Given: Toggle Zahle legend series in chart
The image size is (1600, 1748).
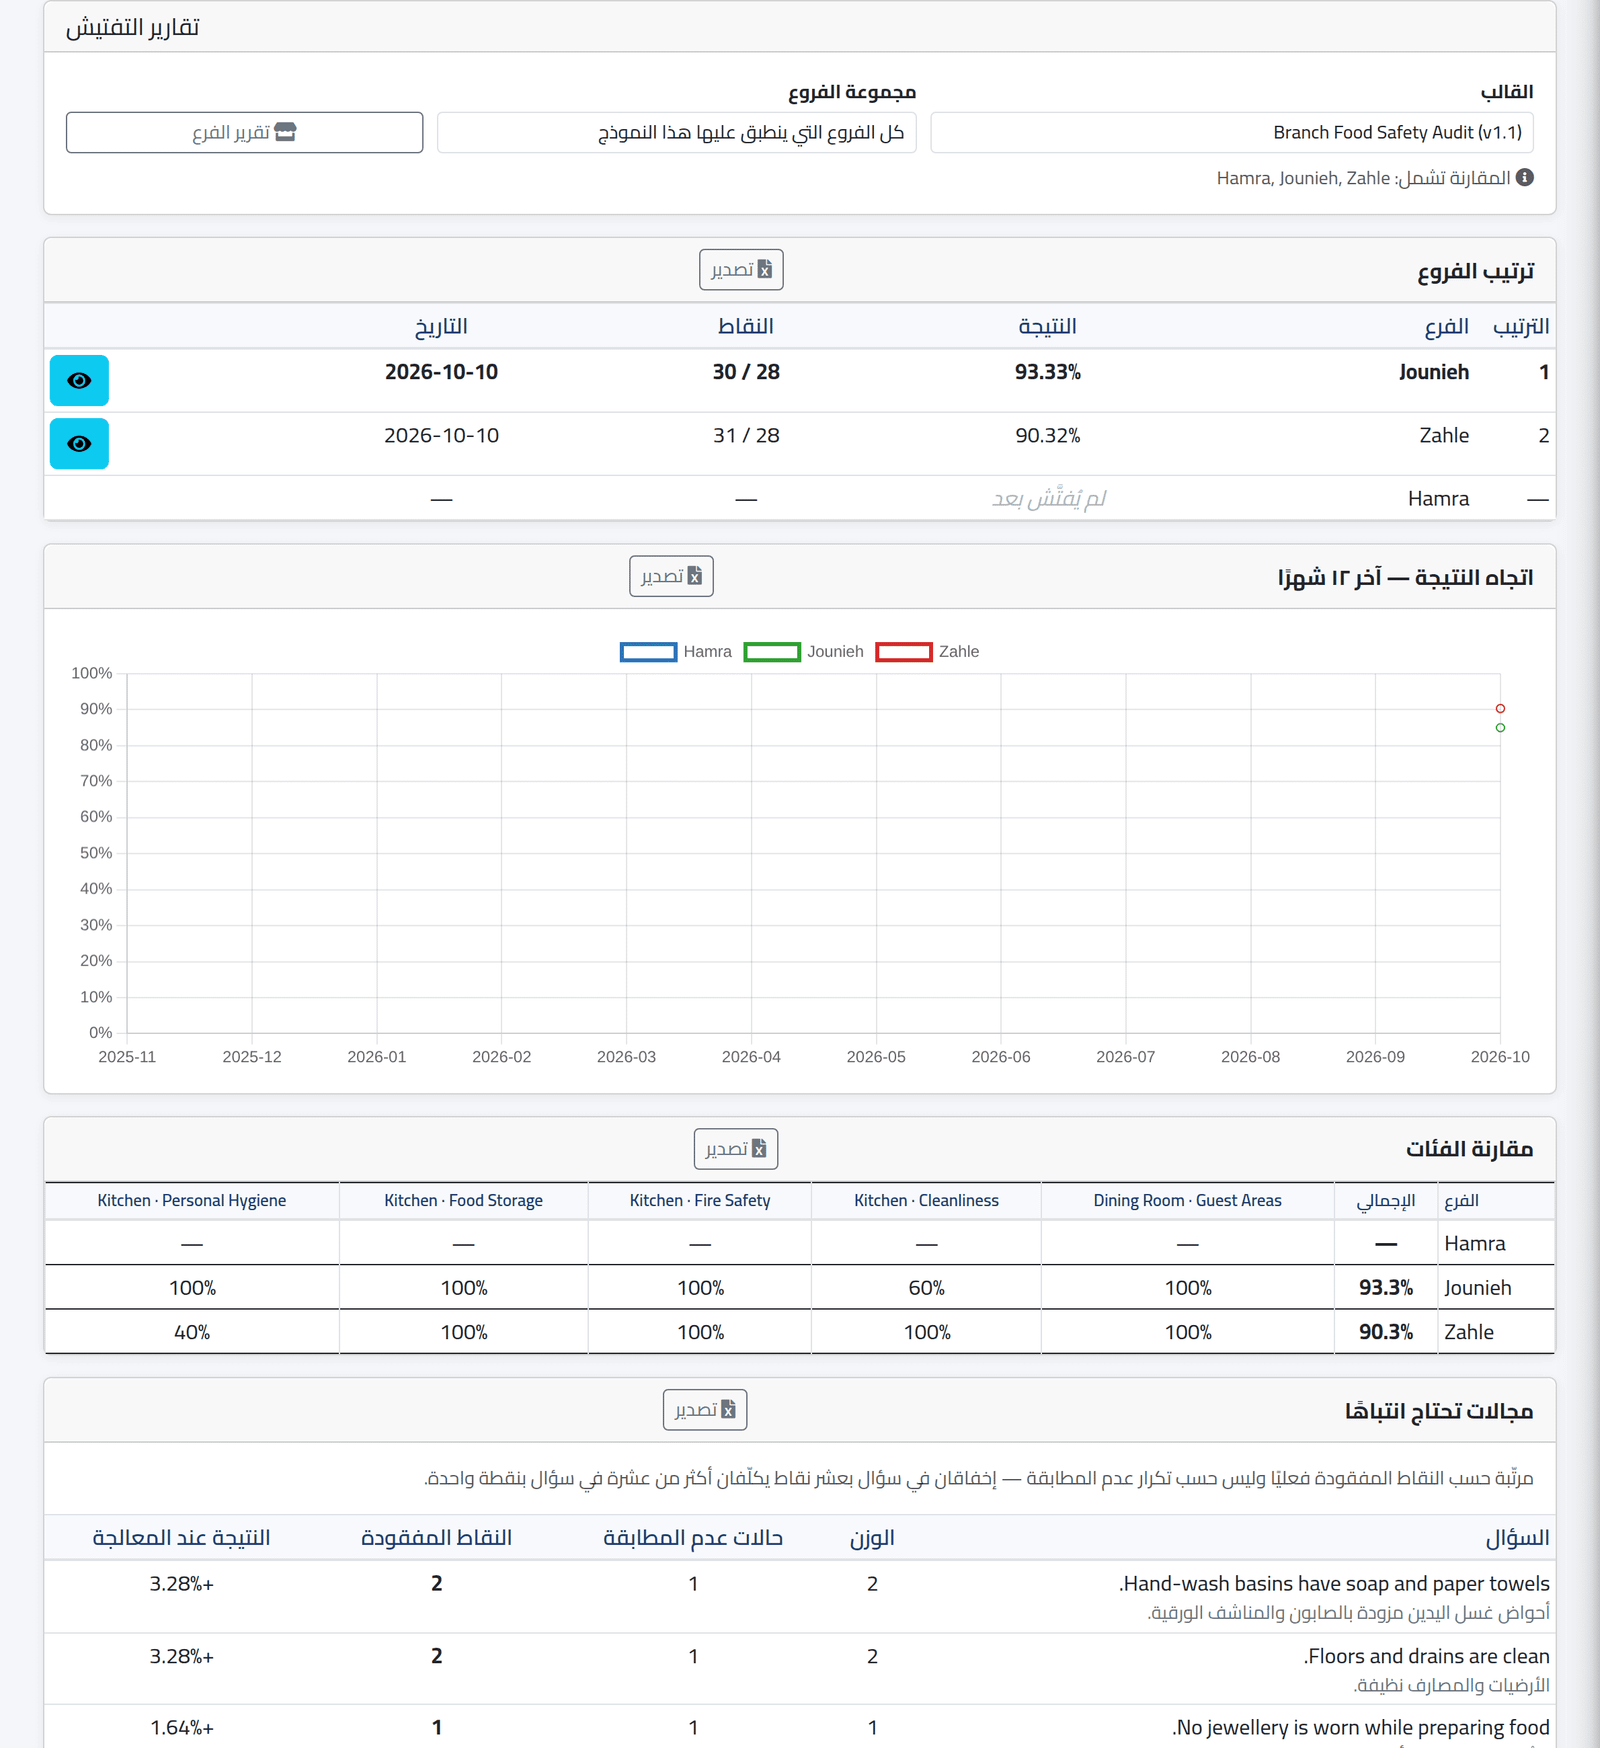Looking at the screenshot, I should (x=928, y=652).
